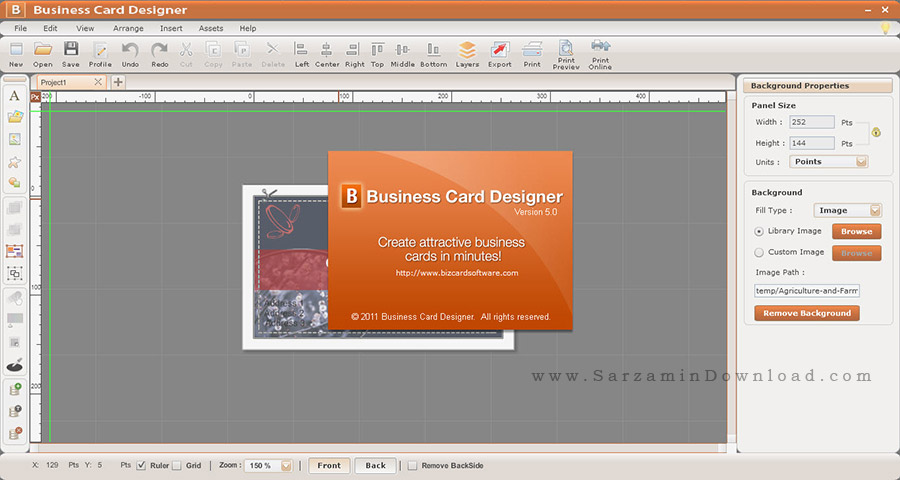Click the Paste toolbar icon
Viewport: 900px width, 480px height.
pos(242,55)
